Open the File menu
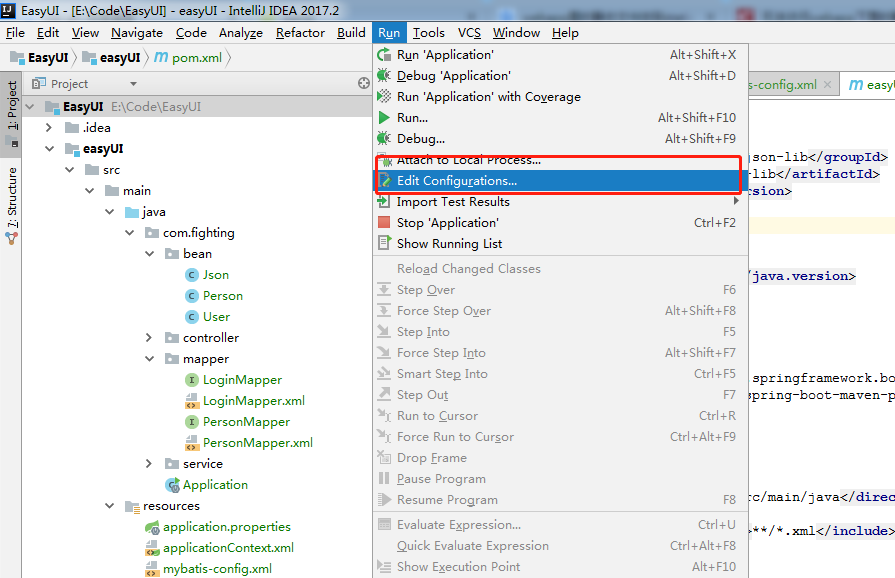895x578 pixels. 15,33
